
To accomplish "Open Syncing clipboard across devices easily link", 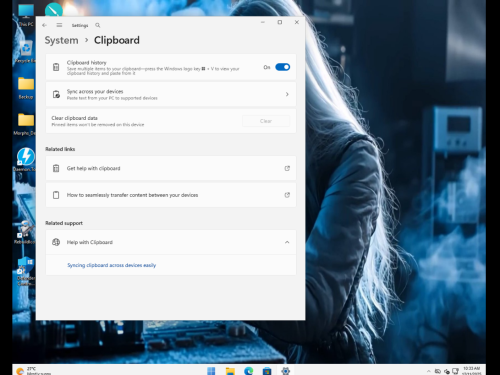I will [x=112, y=265].
